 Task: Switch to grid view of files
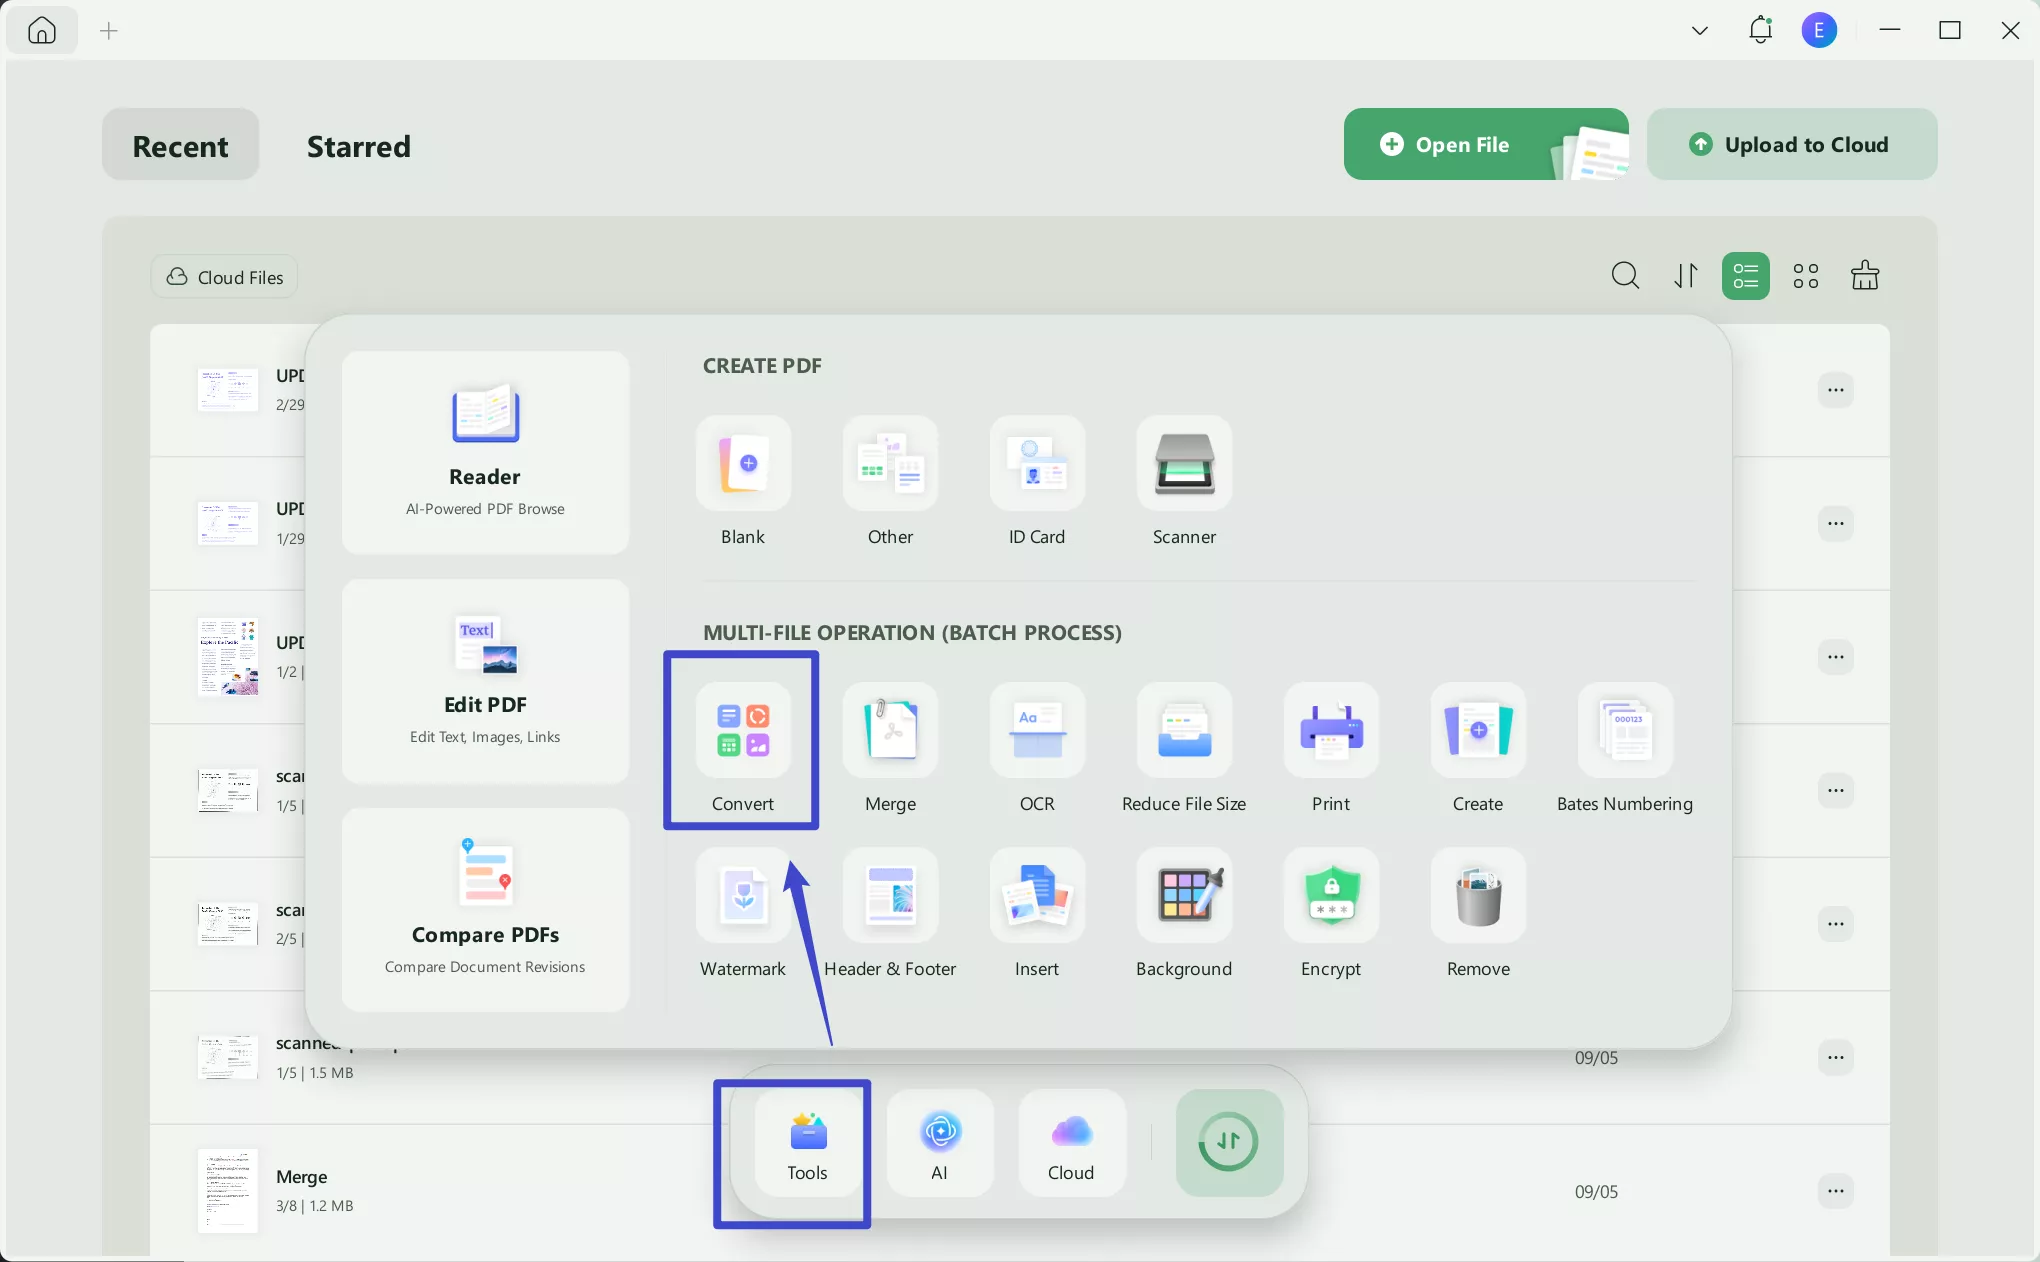point(1806,276)
